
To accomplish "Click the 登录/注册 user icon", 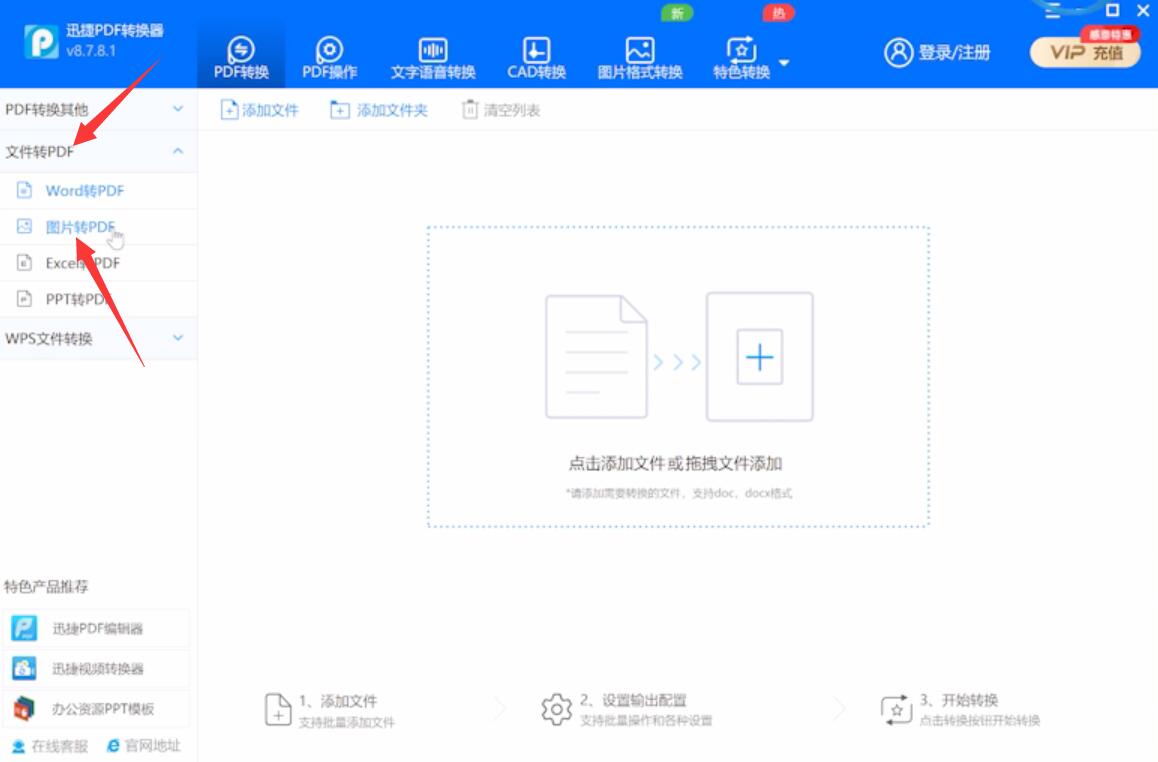I will click(x=899, y=52).
